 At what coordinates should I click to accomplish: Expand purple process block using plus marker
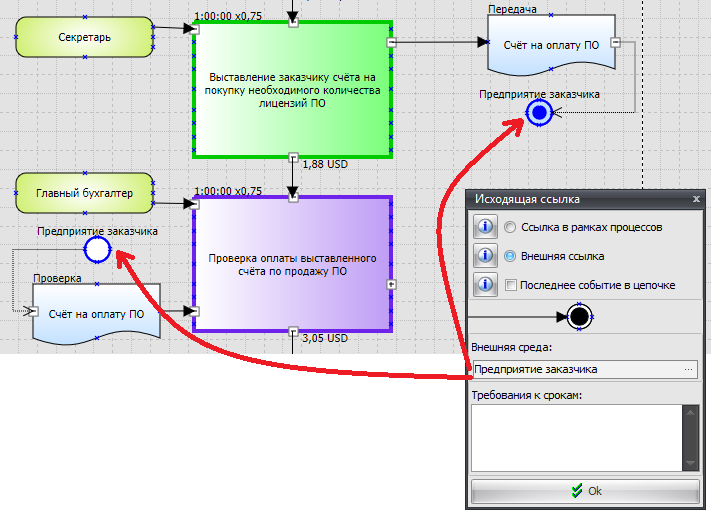coord(392,284)
